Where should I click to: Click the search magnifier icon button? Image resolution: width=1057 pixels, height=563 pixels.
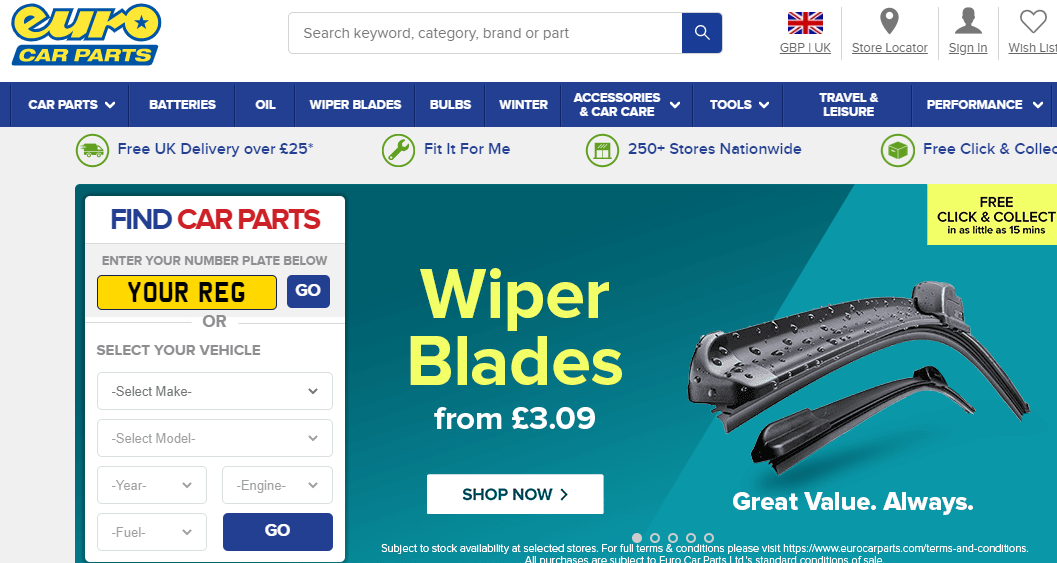pyautogui.click(x=702, y=33)
